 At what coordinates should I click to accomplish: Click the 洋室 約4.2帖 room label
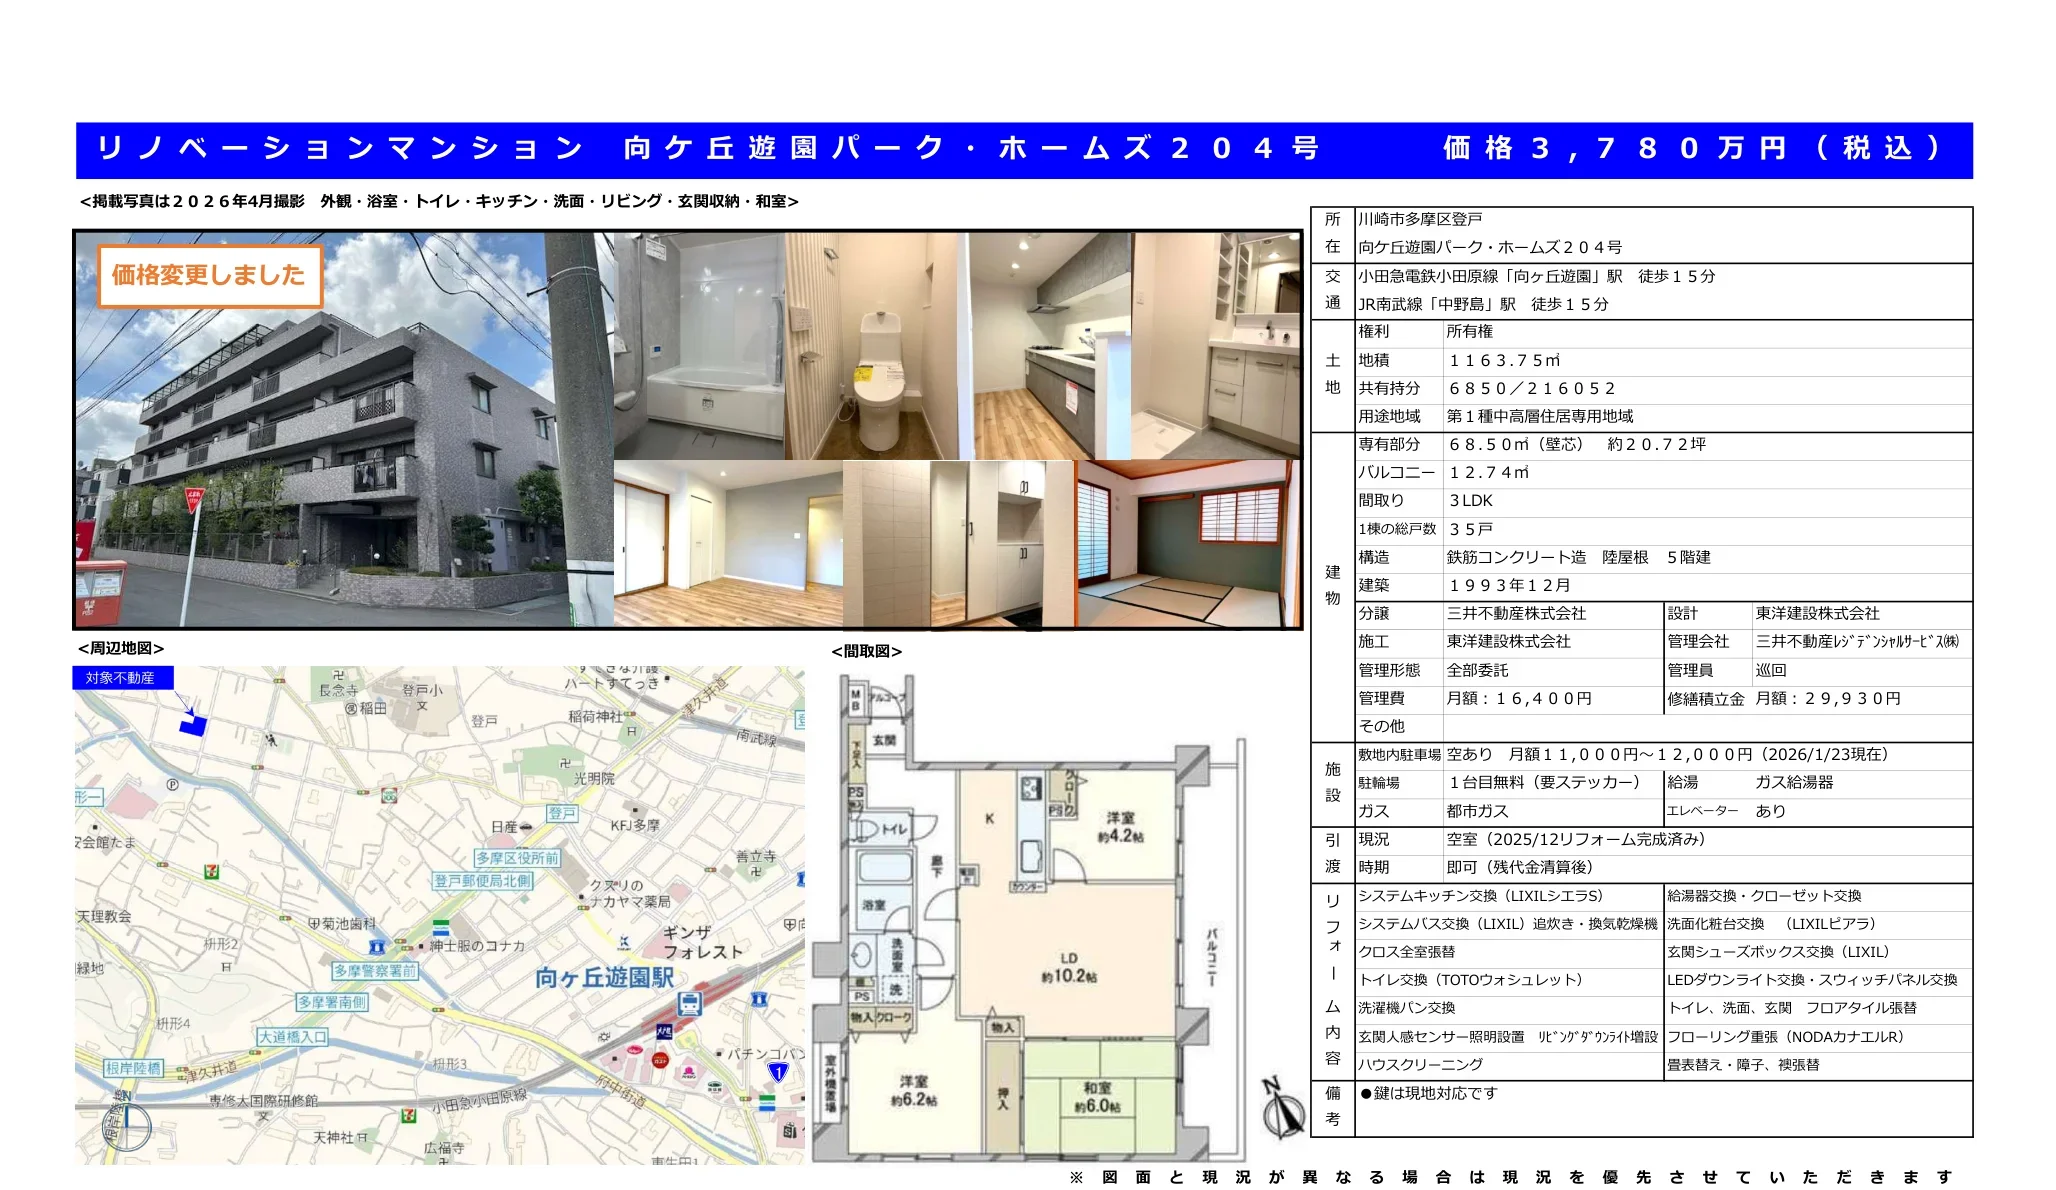click(1121, 827)
